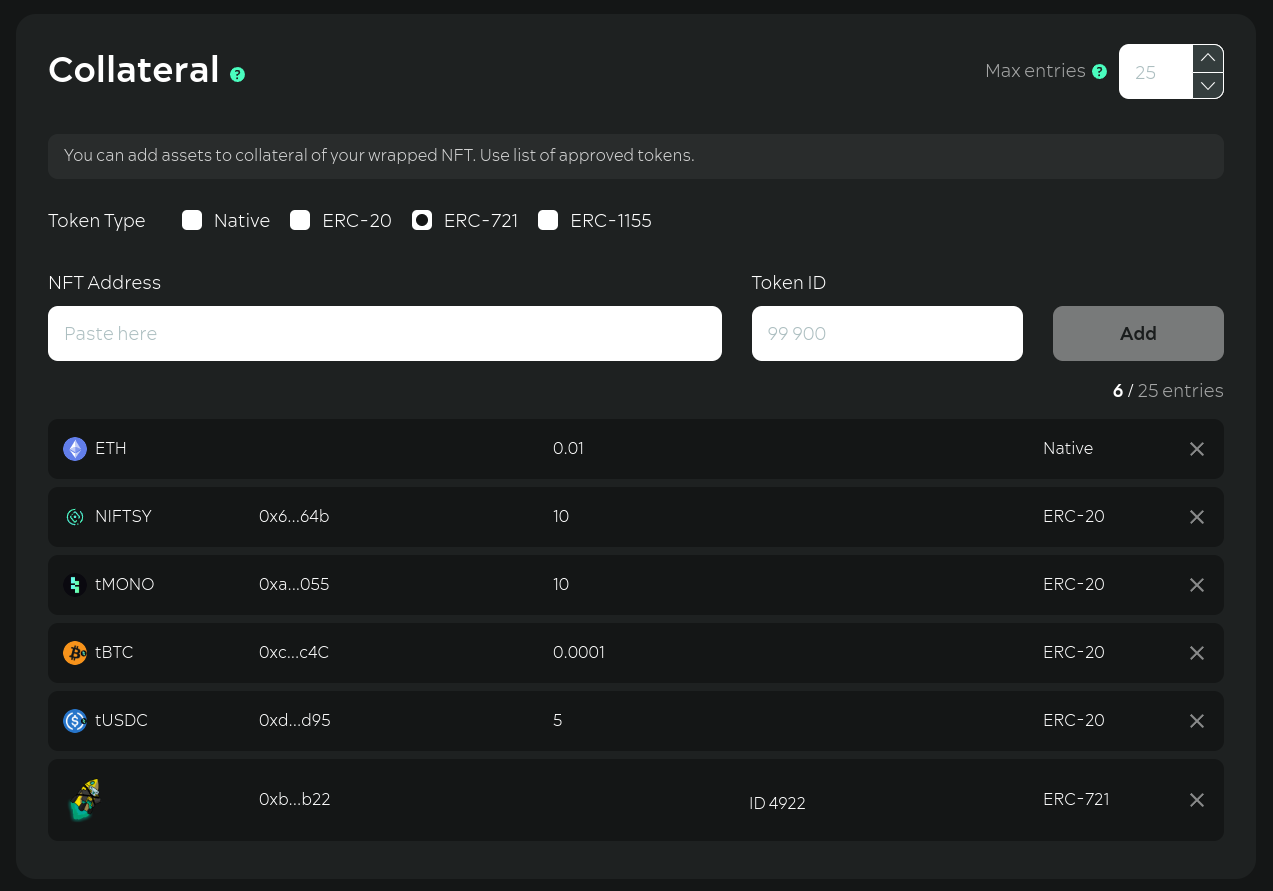Click the NFT Address input field
This screenshot has width=1273, height=891.
tap(385, 333)
